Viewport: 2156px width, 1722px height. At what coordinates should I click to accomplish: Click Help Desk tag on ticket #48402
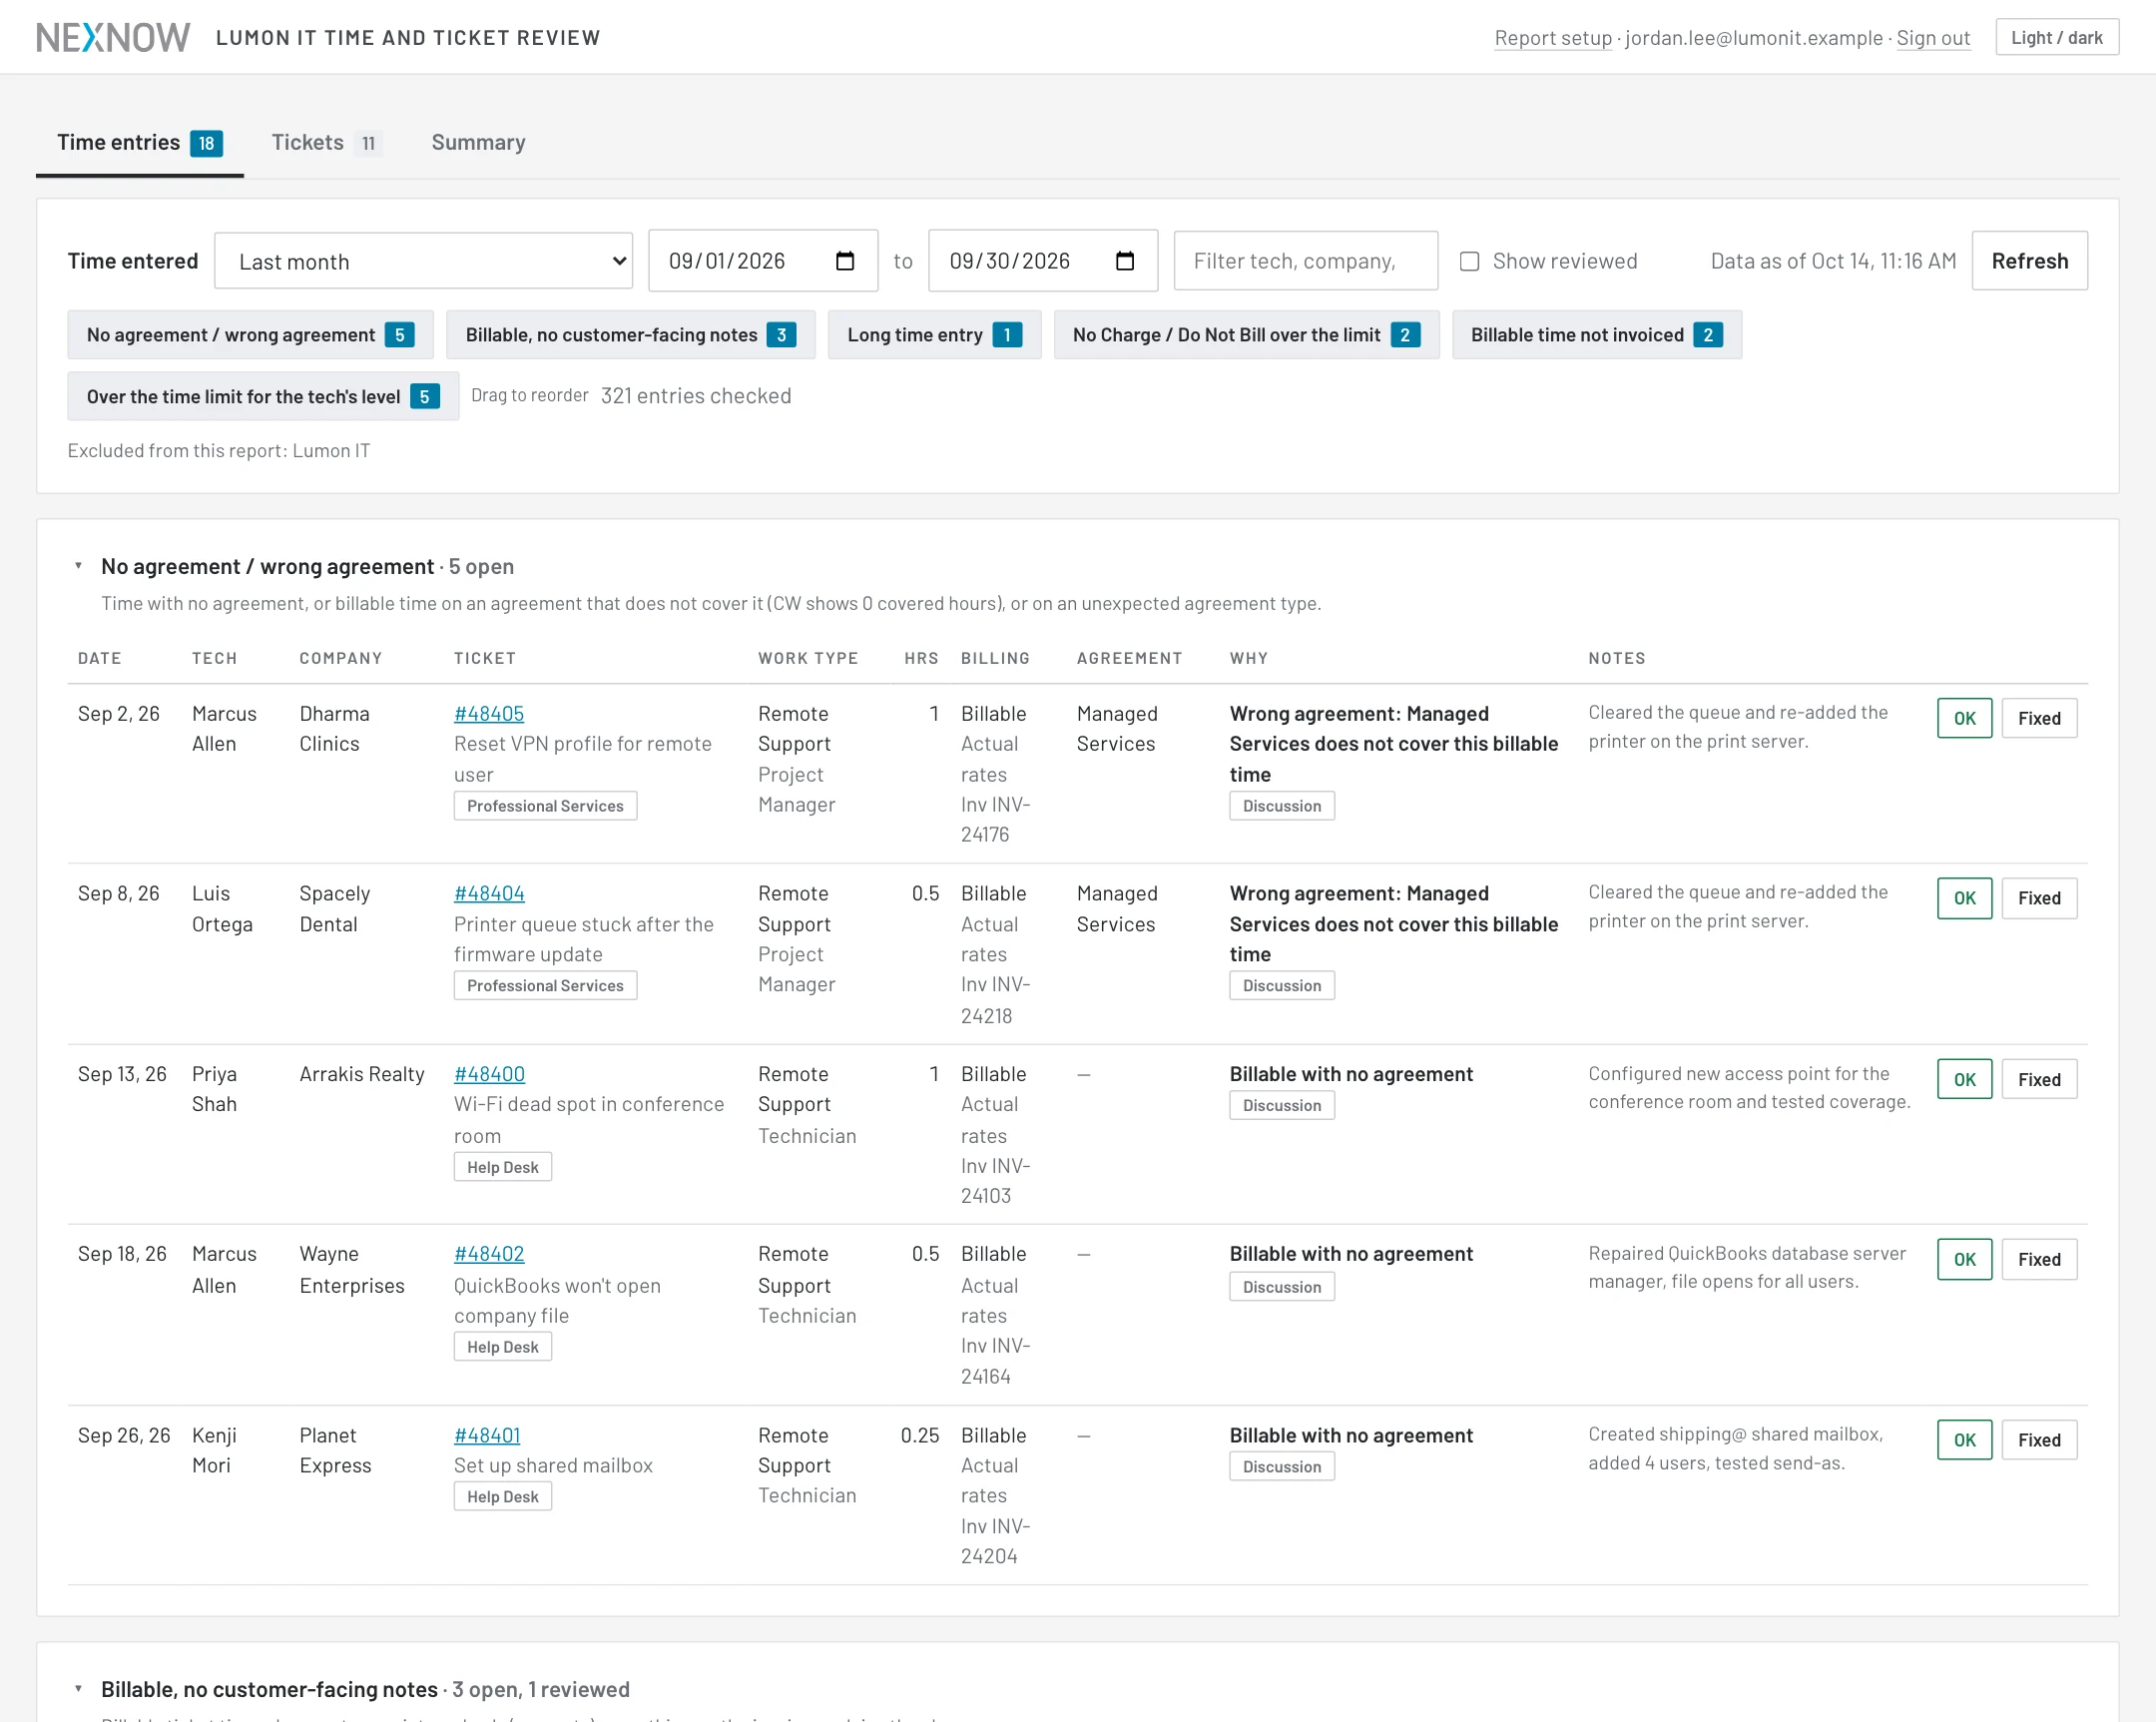tap(502, 1347)
